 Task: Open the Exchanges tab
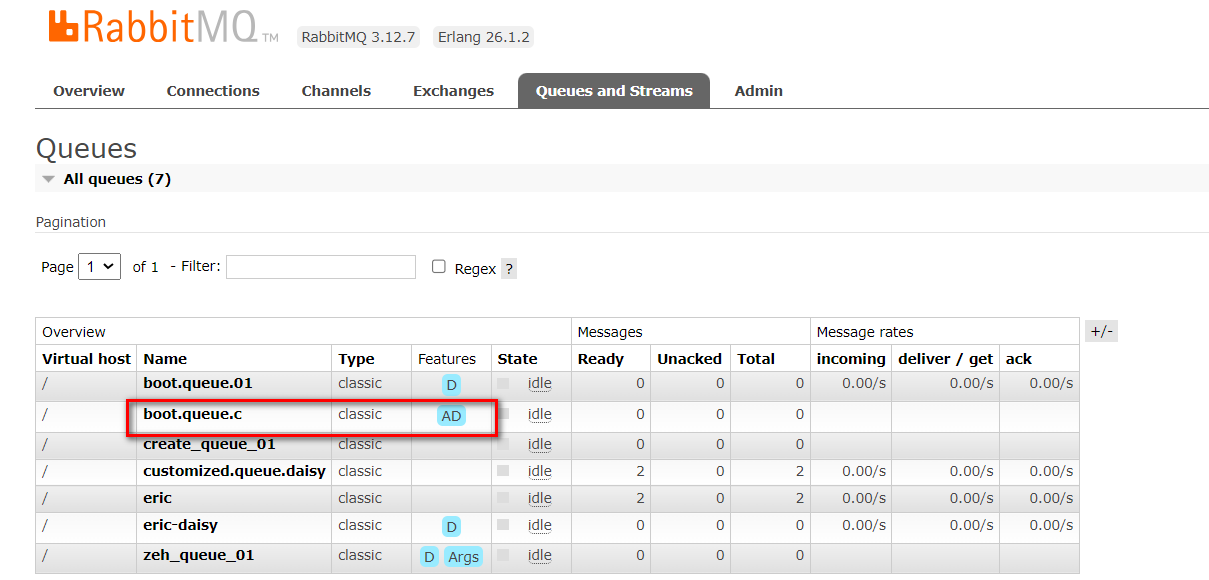point(453,91)
